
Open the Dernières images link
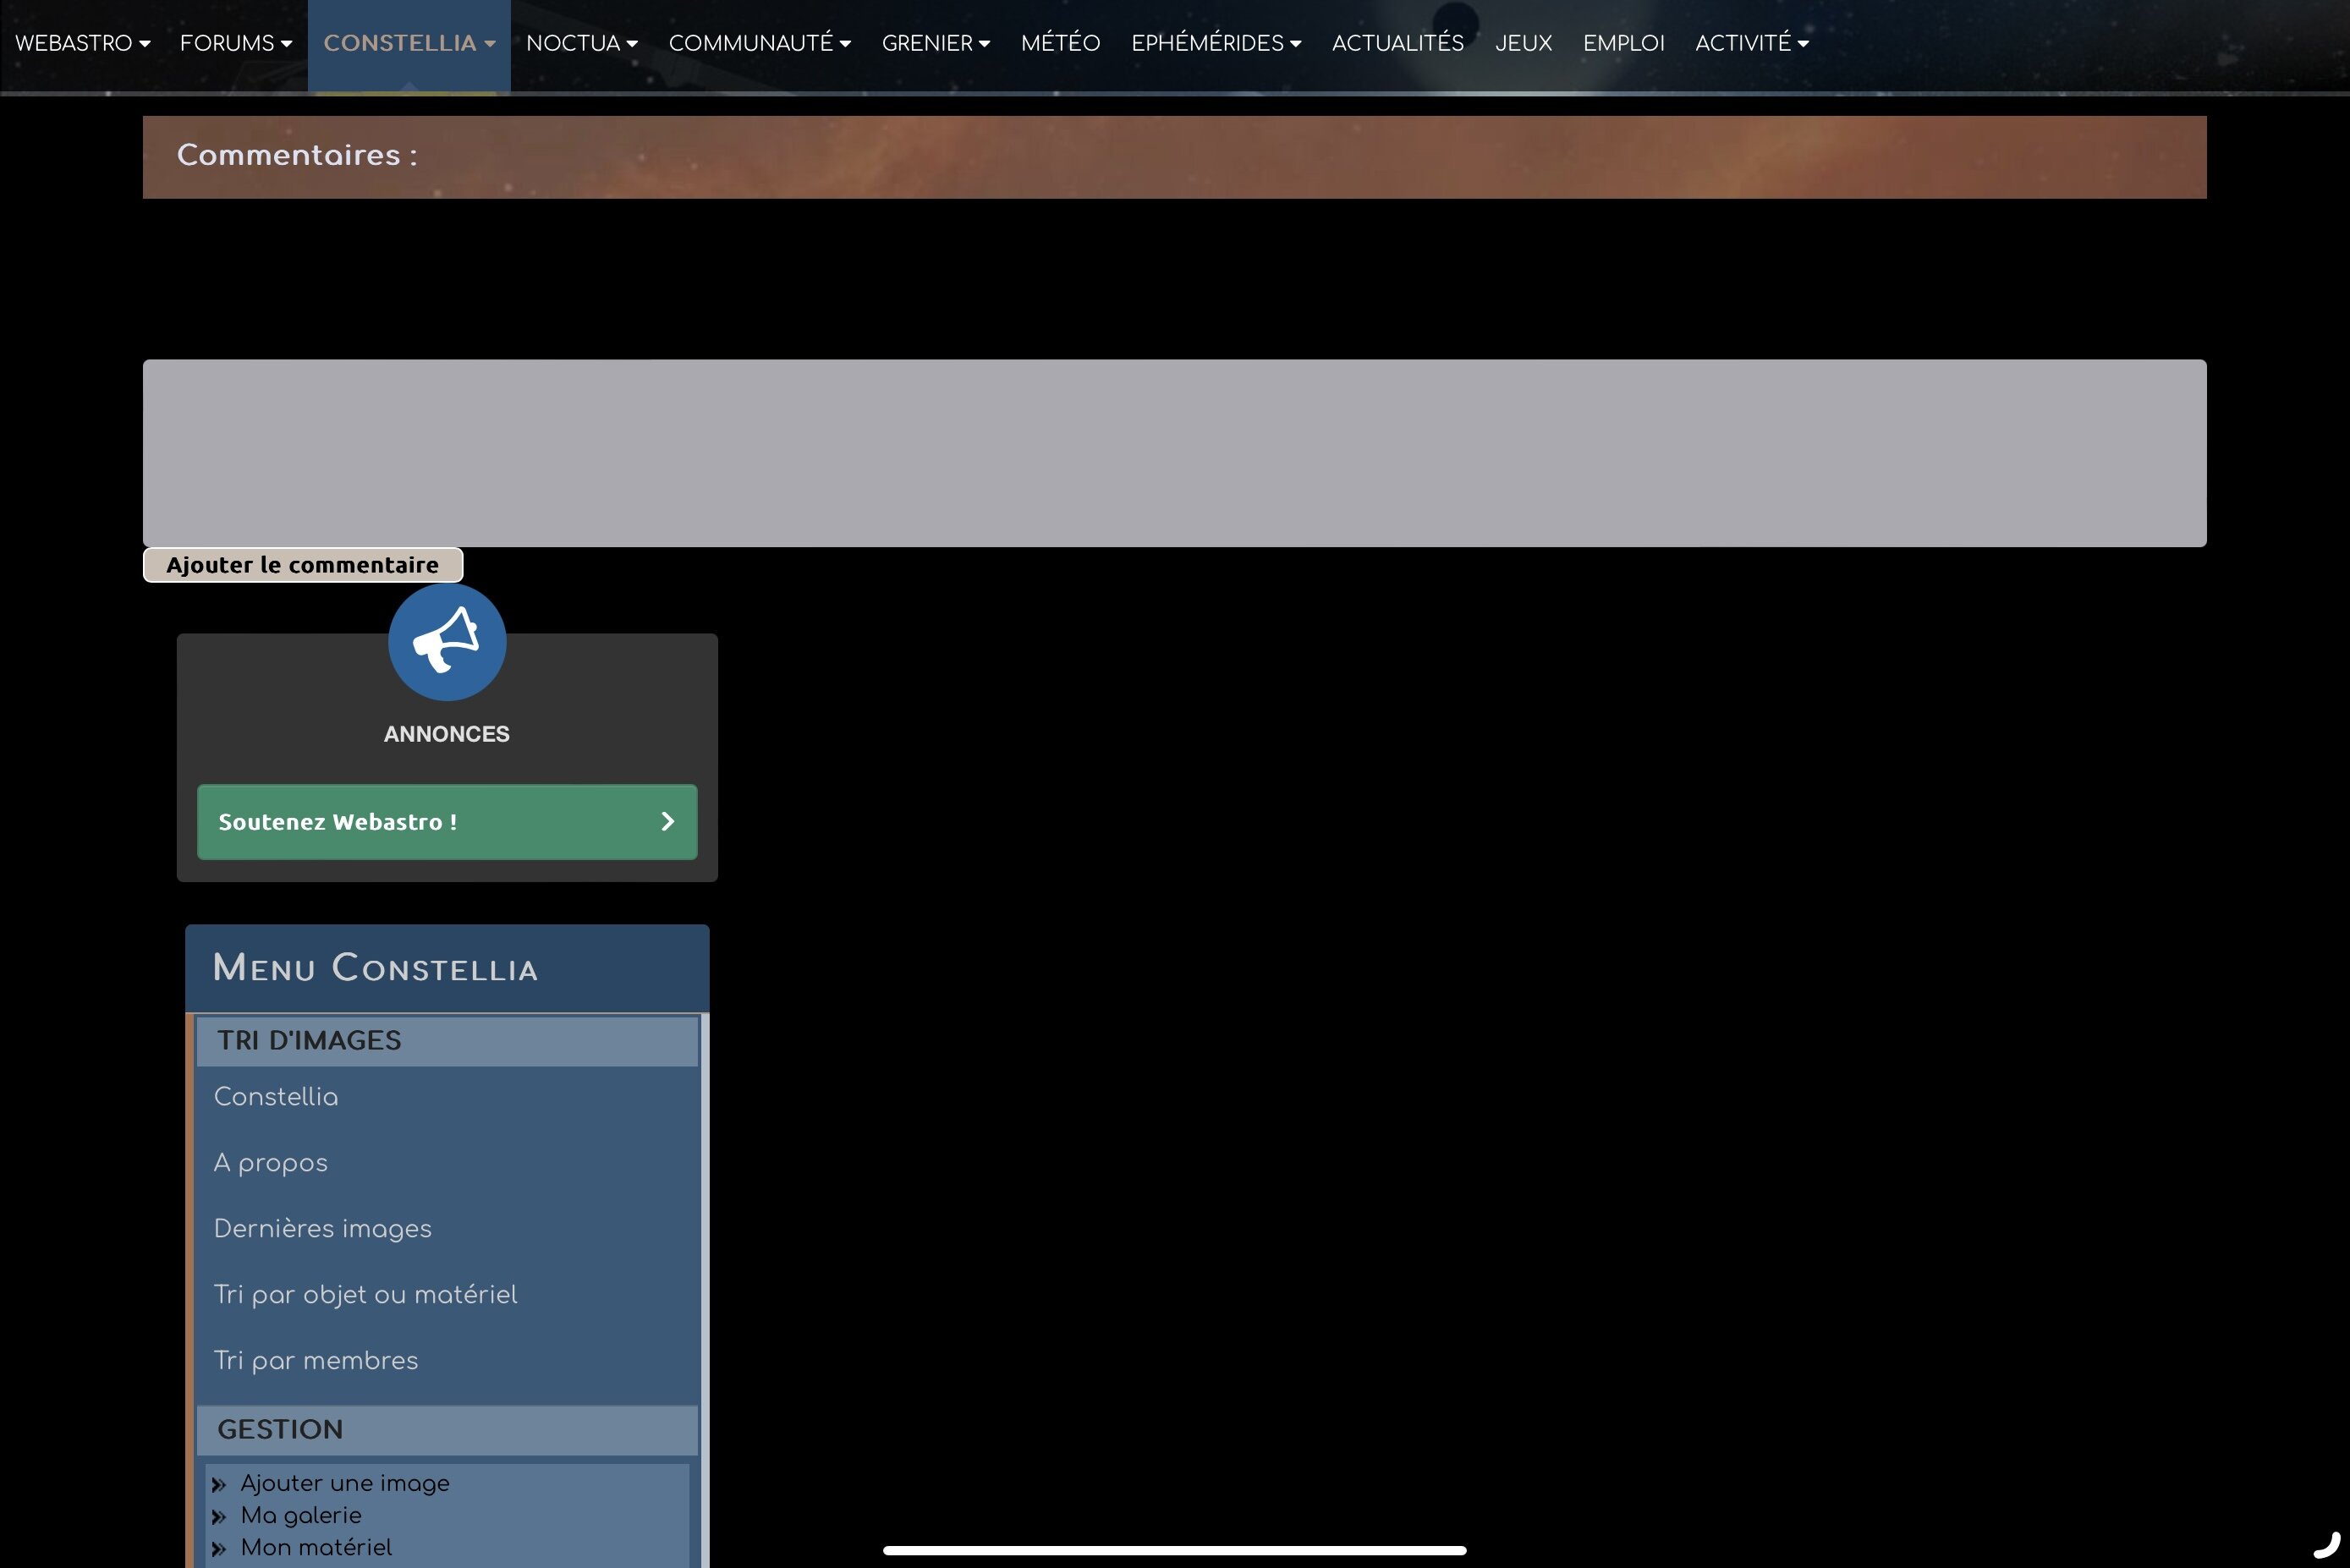coord(323,1229)
